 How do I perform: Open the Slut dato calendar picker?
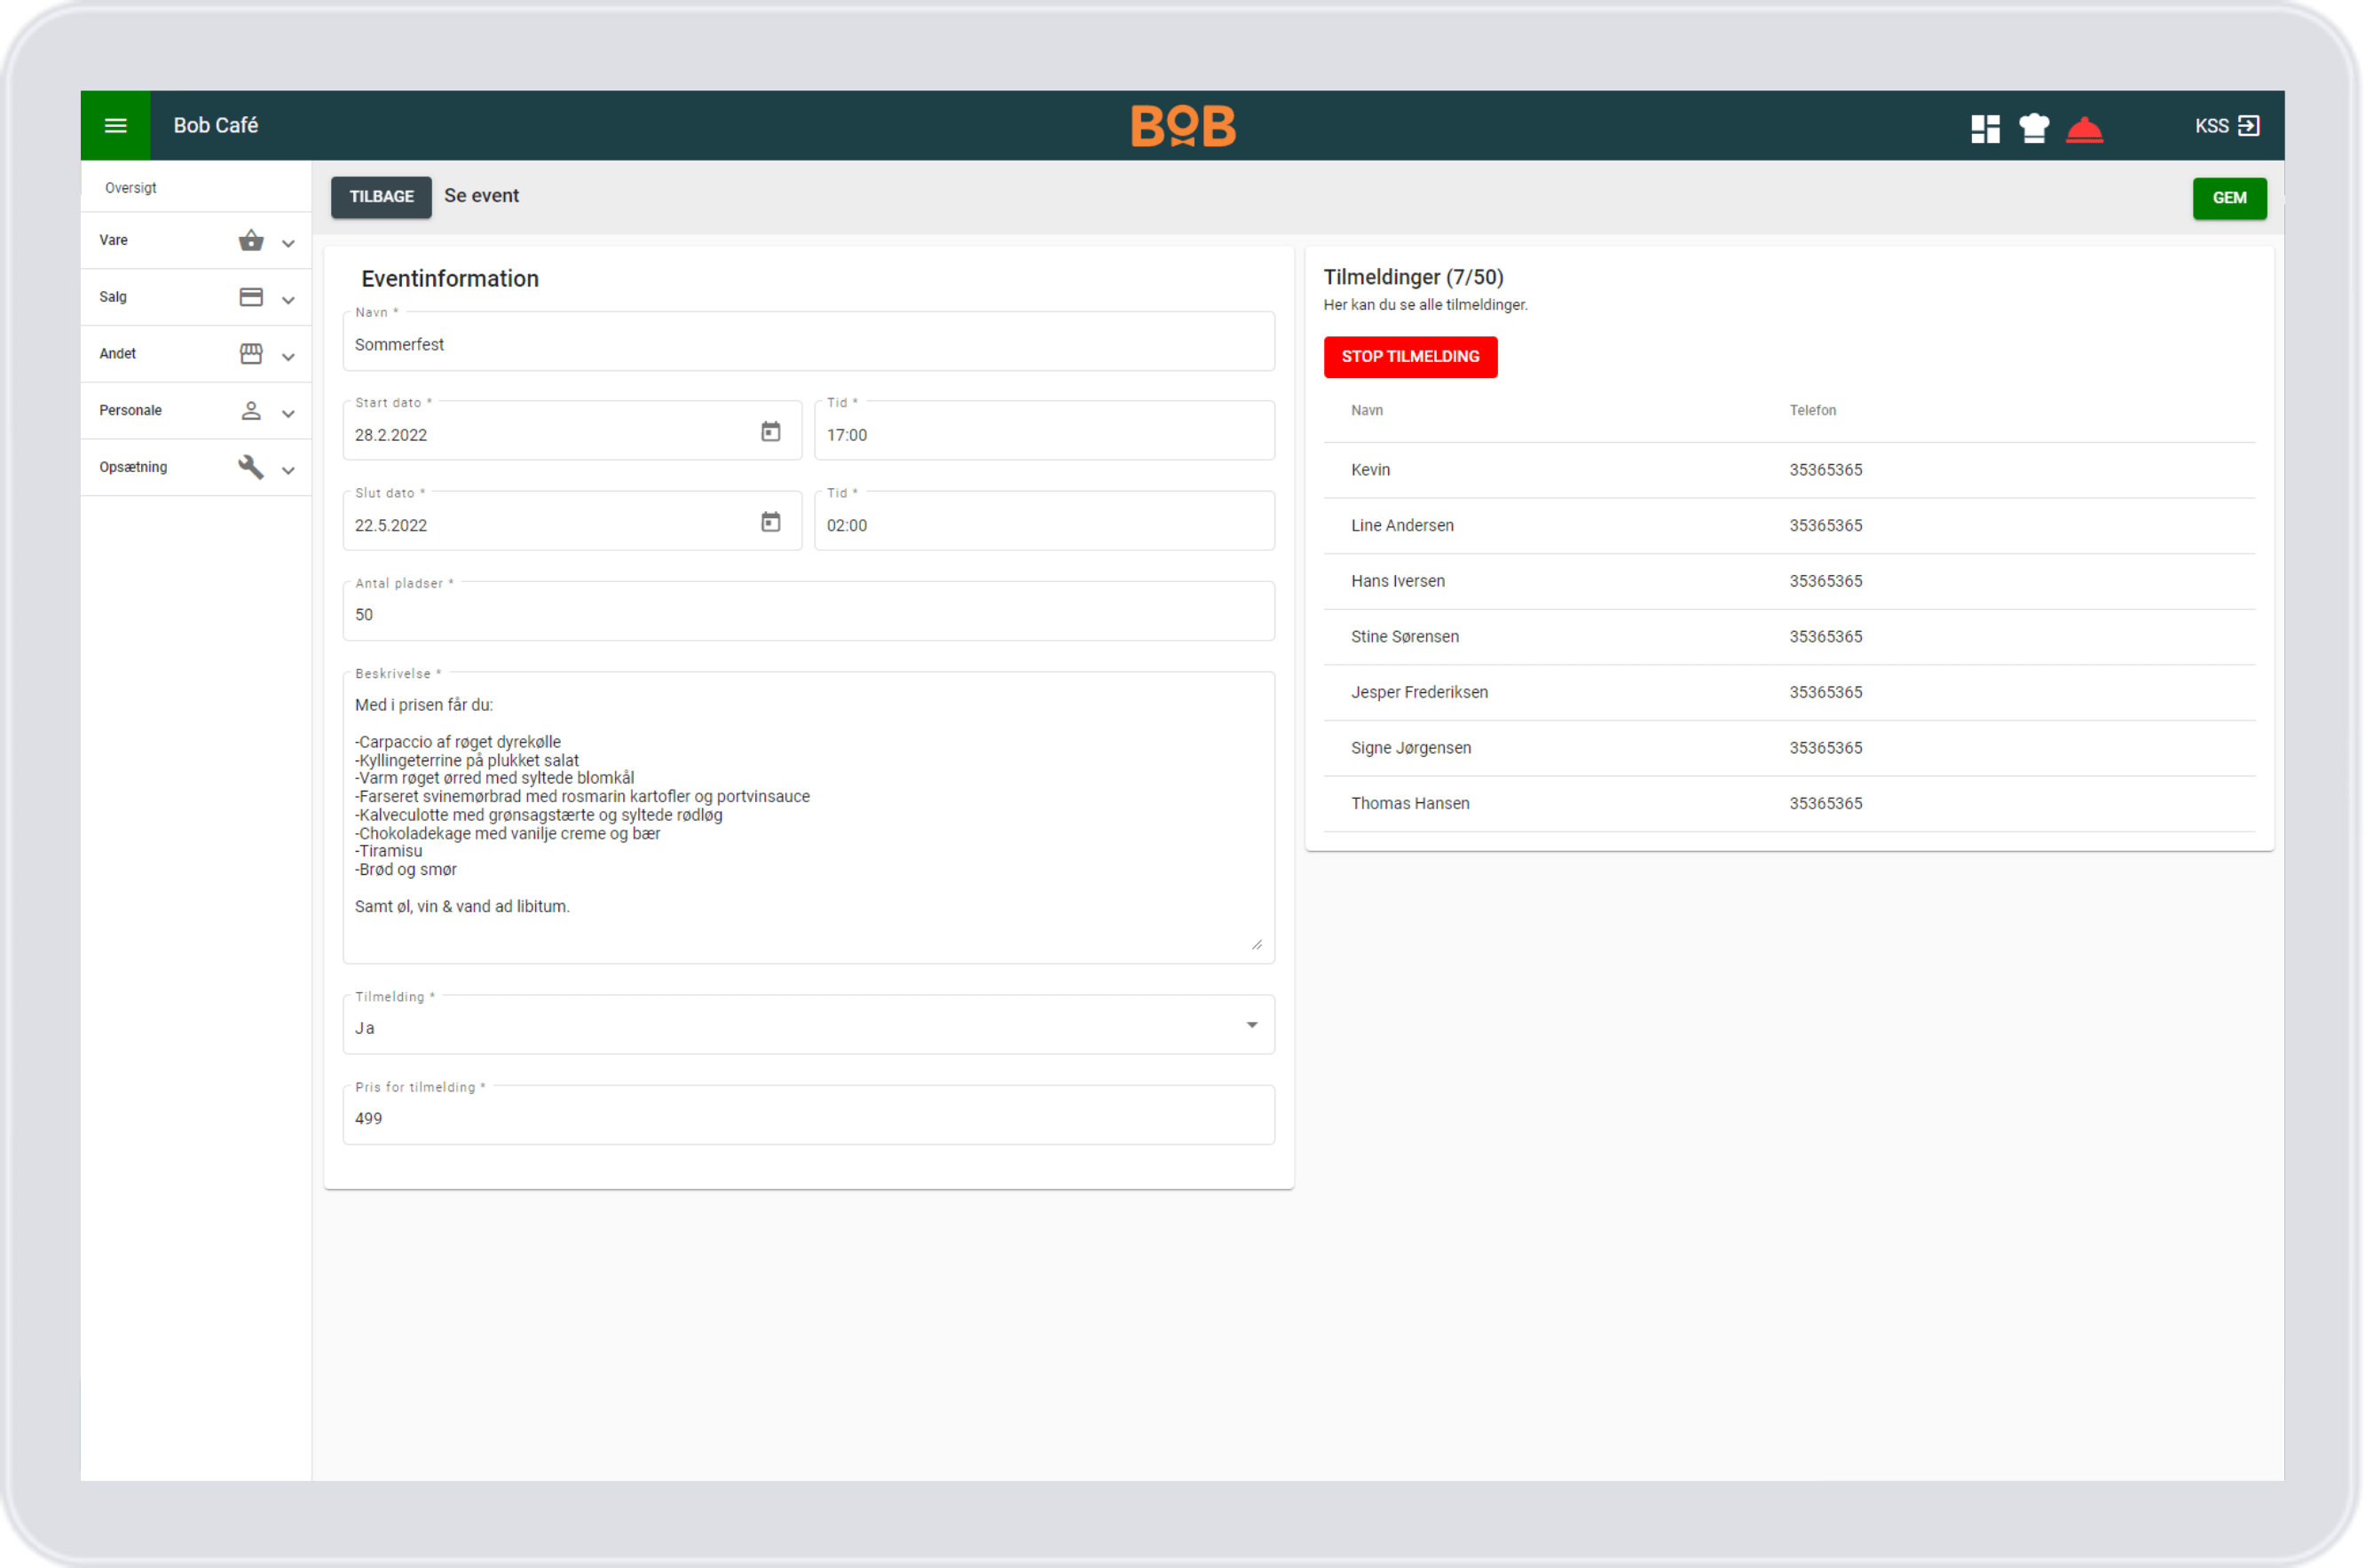tap(771, 522)
